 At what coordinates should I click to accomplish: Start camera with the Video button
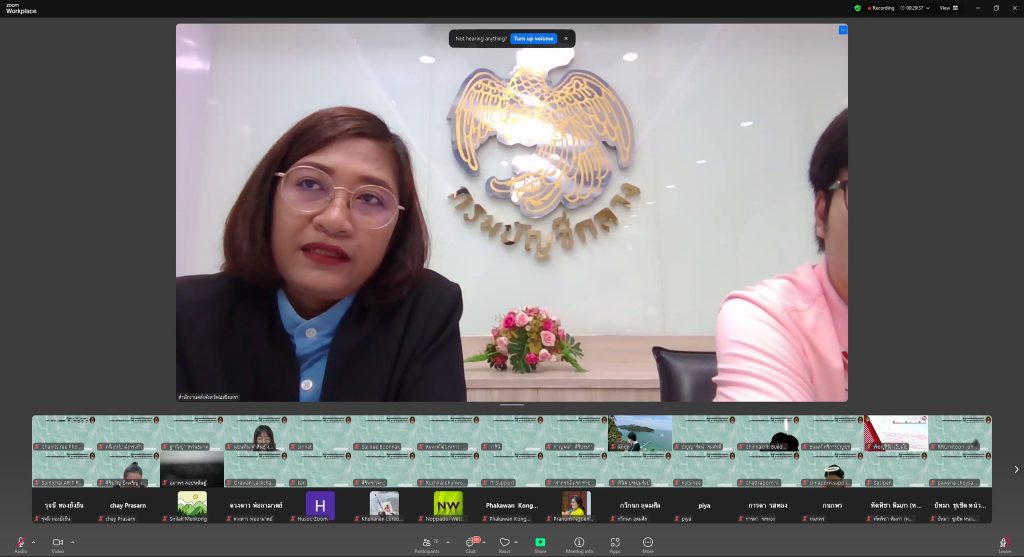tap(57, 545)
